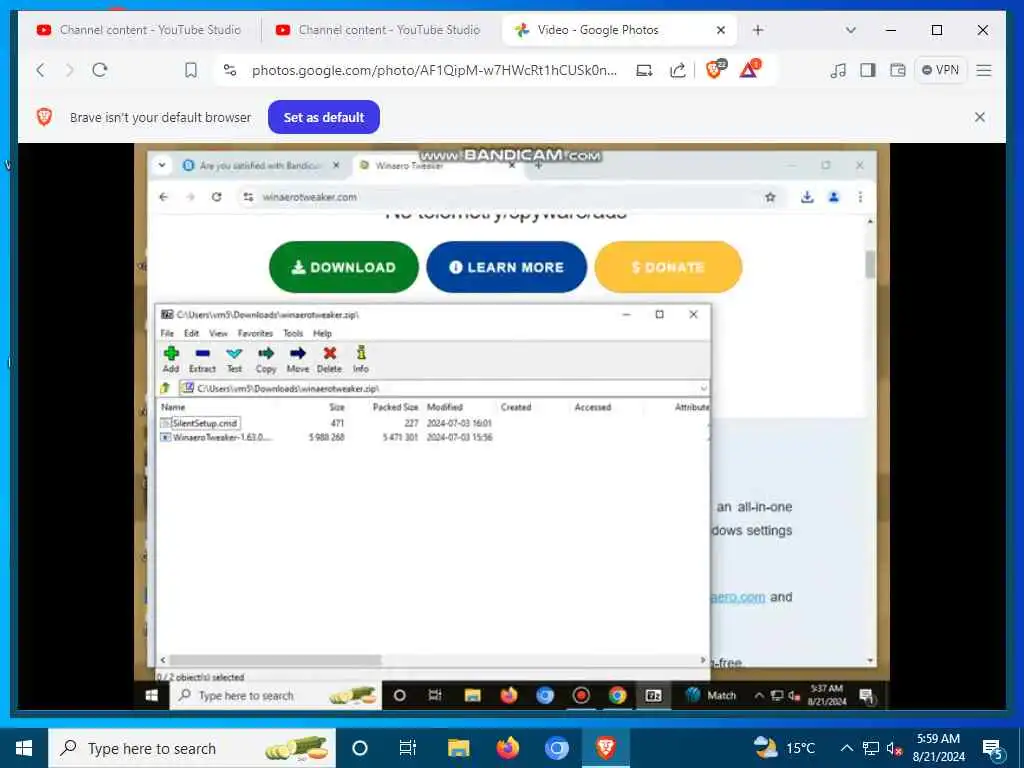Bookmark this page in Brave
1024x768 pixels.
tap(191, 70)
